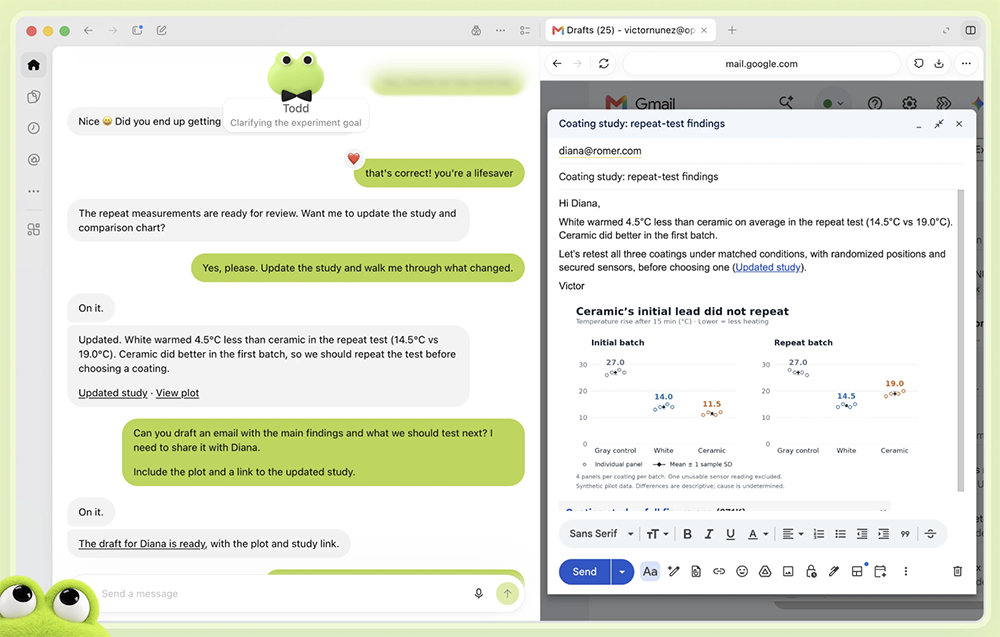
Task: Start voice input with the microphone icon
Action: (x=478, y=594)
